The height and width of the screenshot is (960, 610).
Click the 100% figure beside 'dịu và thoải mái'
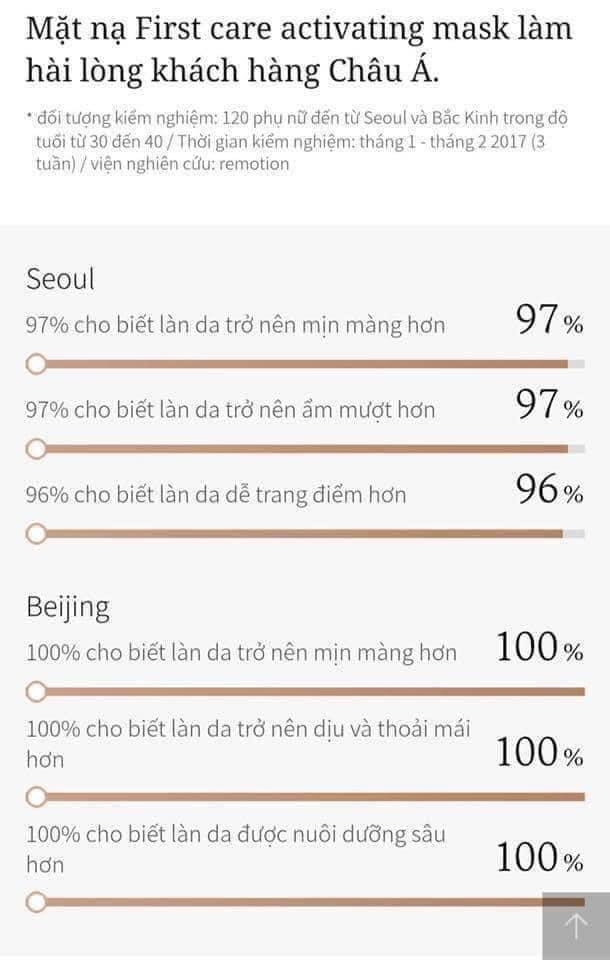point(540,752)
